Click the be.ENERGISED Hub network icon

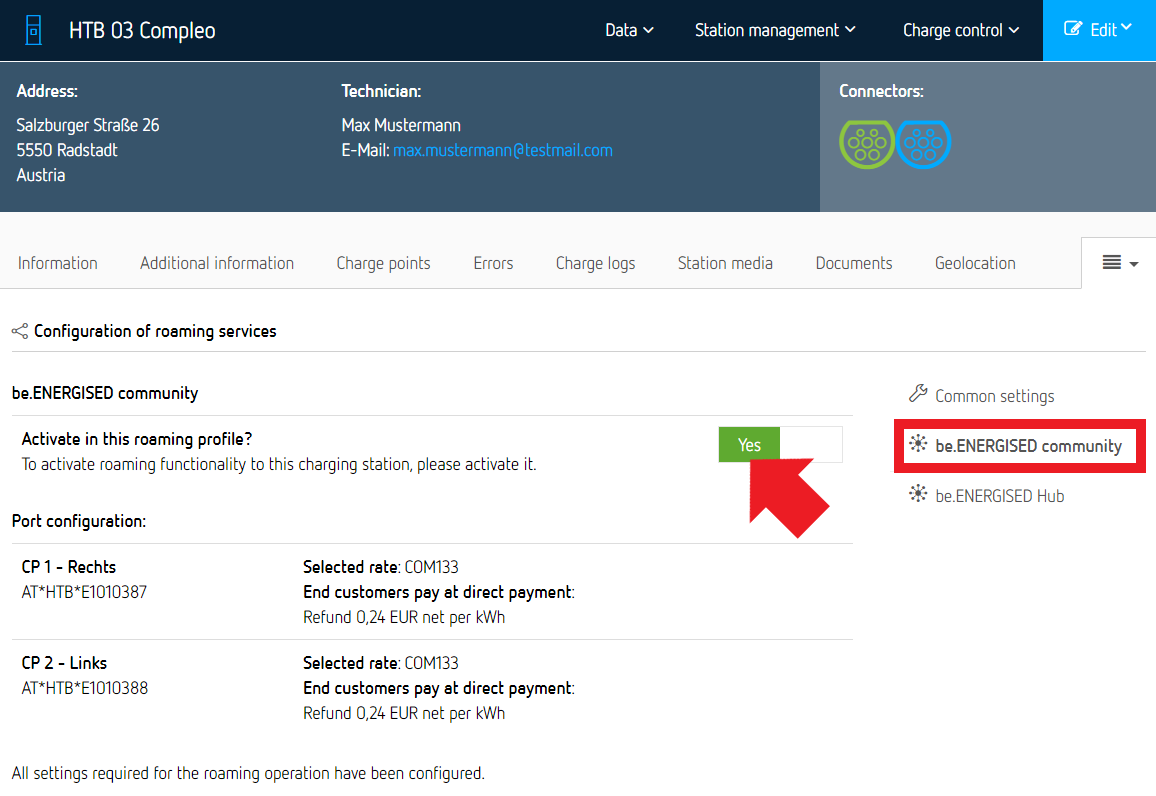click(x=918, y=495)
